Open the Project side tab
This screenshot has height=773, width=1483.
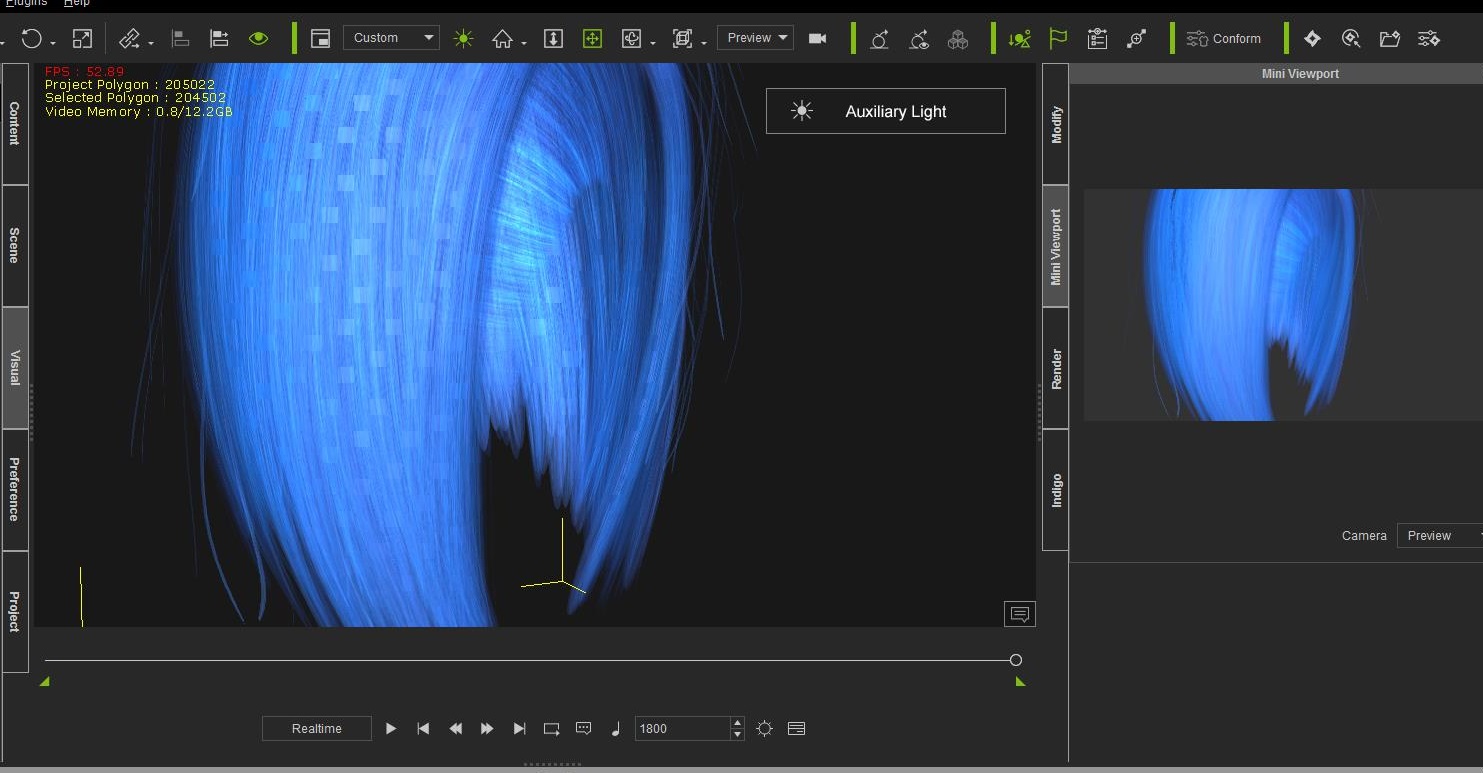(x=15, y=611)
